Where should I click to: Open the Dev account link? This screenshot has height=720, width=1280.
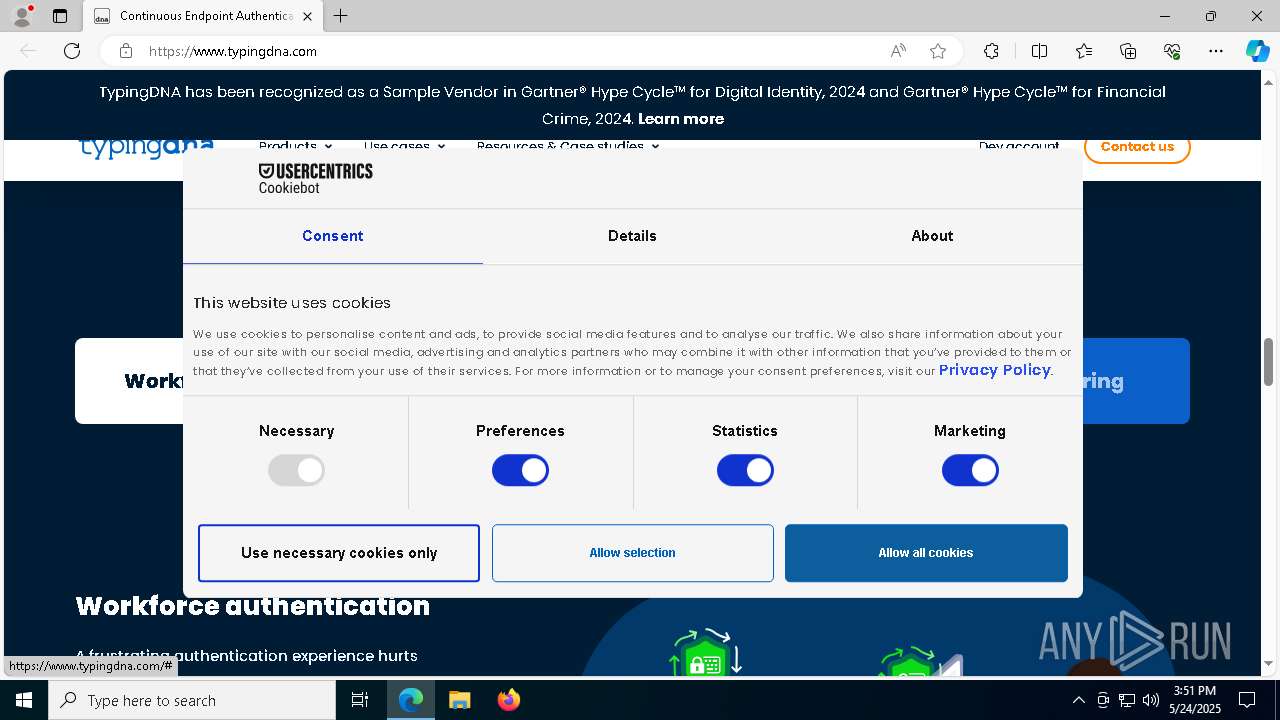[x=1019, y=146]
